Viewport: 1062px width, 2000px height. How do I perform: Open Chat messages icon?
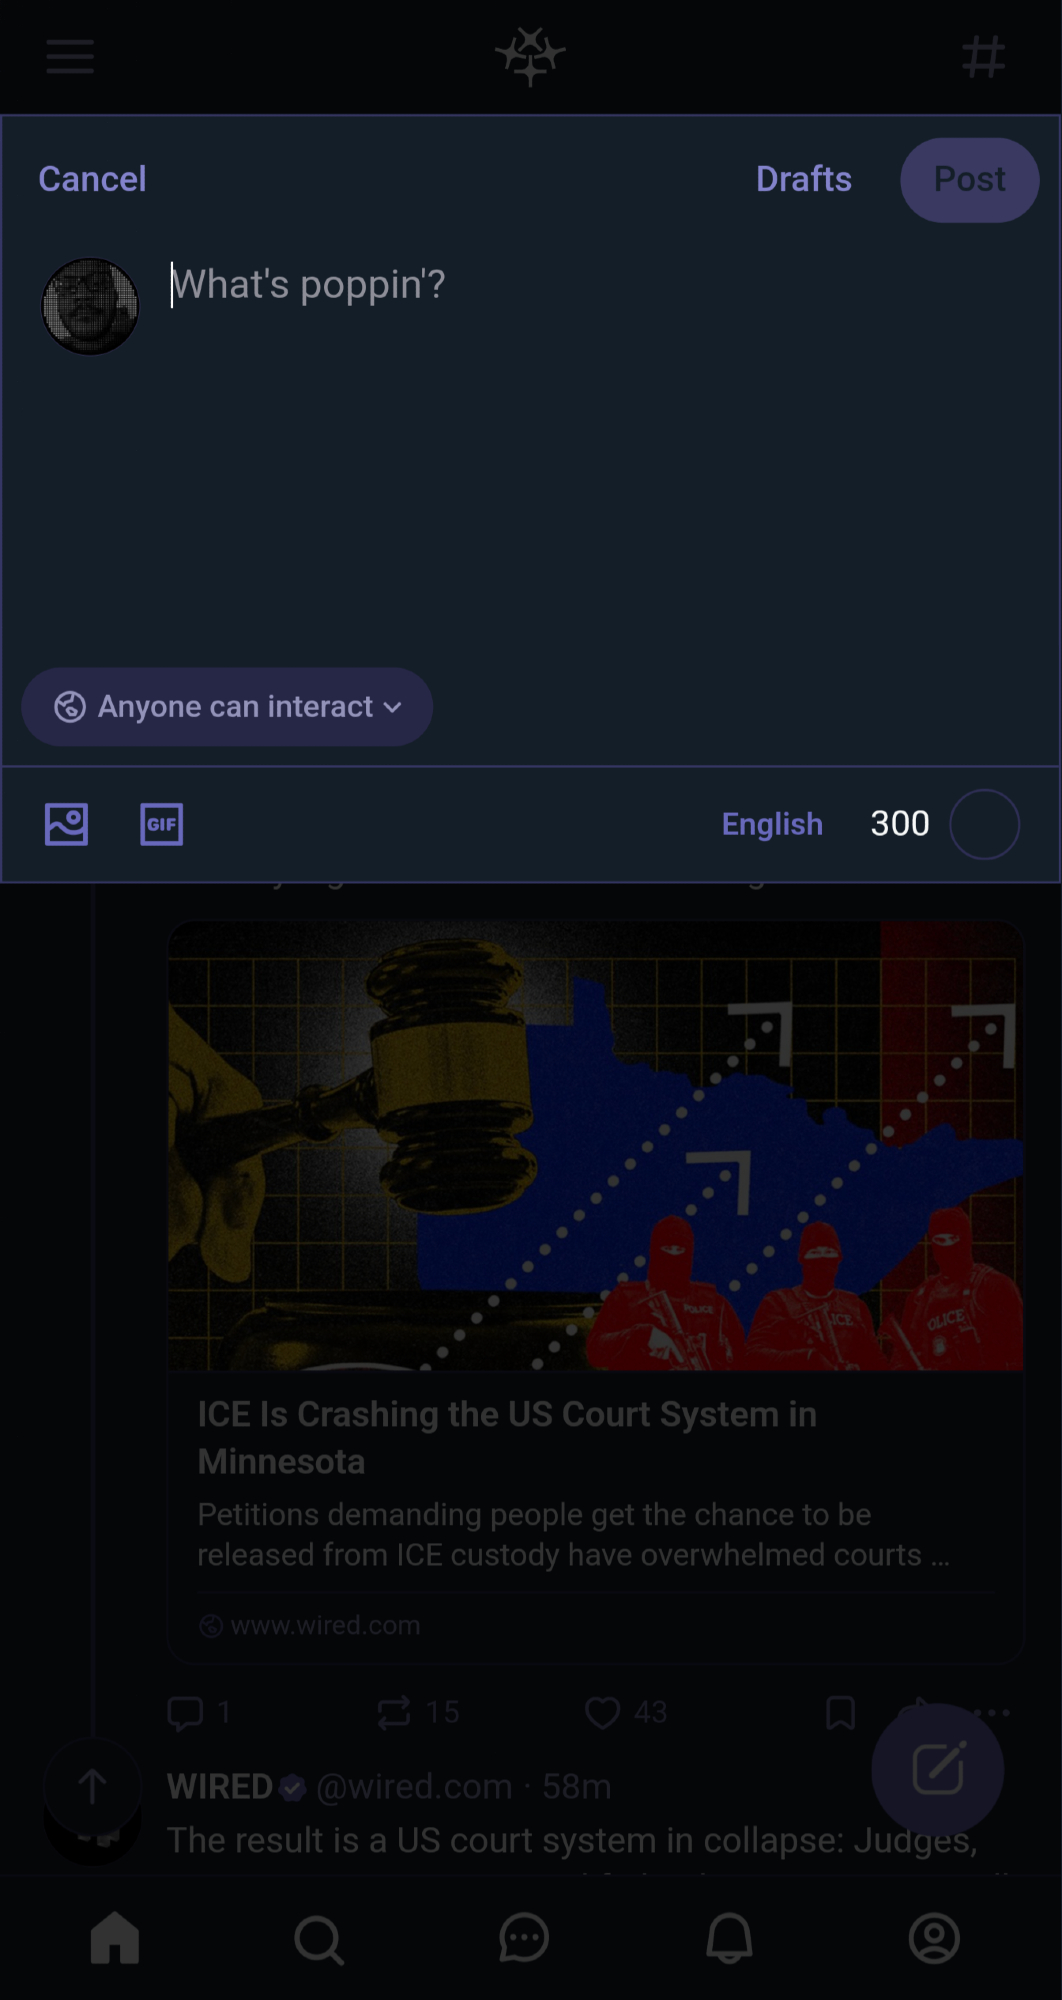524,1938
